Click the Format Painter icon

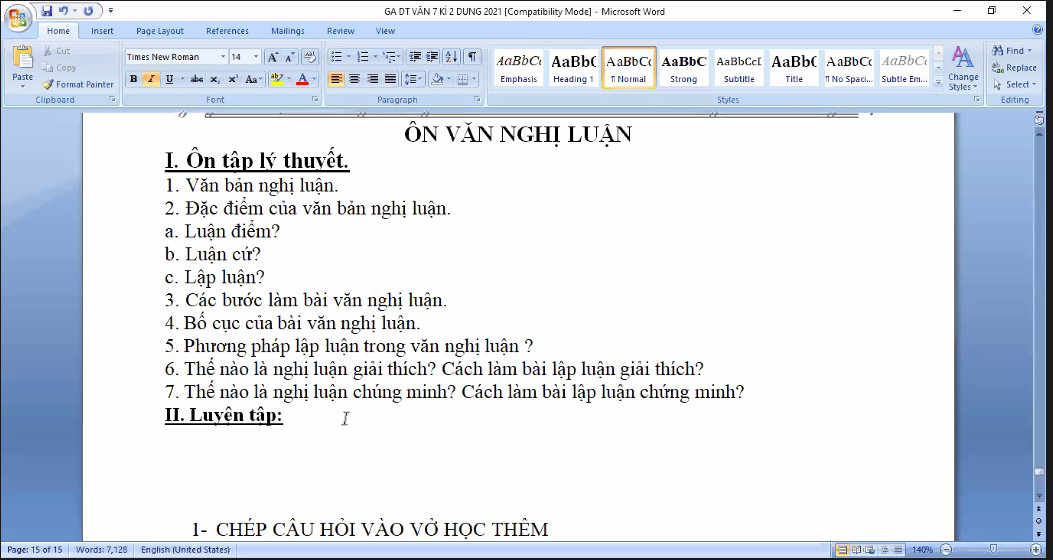pos(48,85)
